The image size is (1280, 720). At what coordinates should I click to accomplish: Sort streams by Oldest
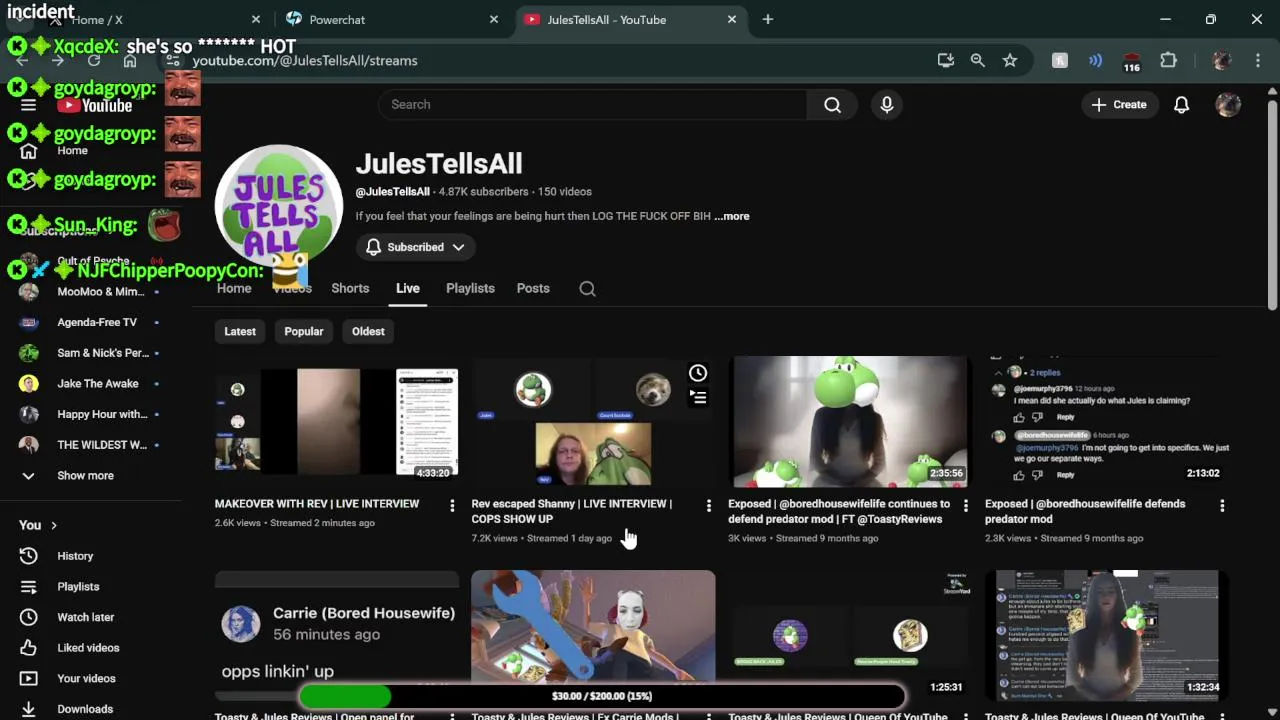click(x=368, y=331)
